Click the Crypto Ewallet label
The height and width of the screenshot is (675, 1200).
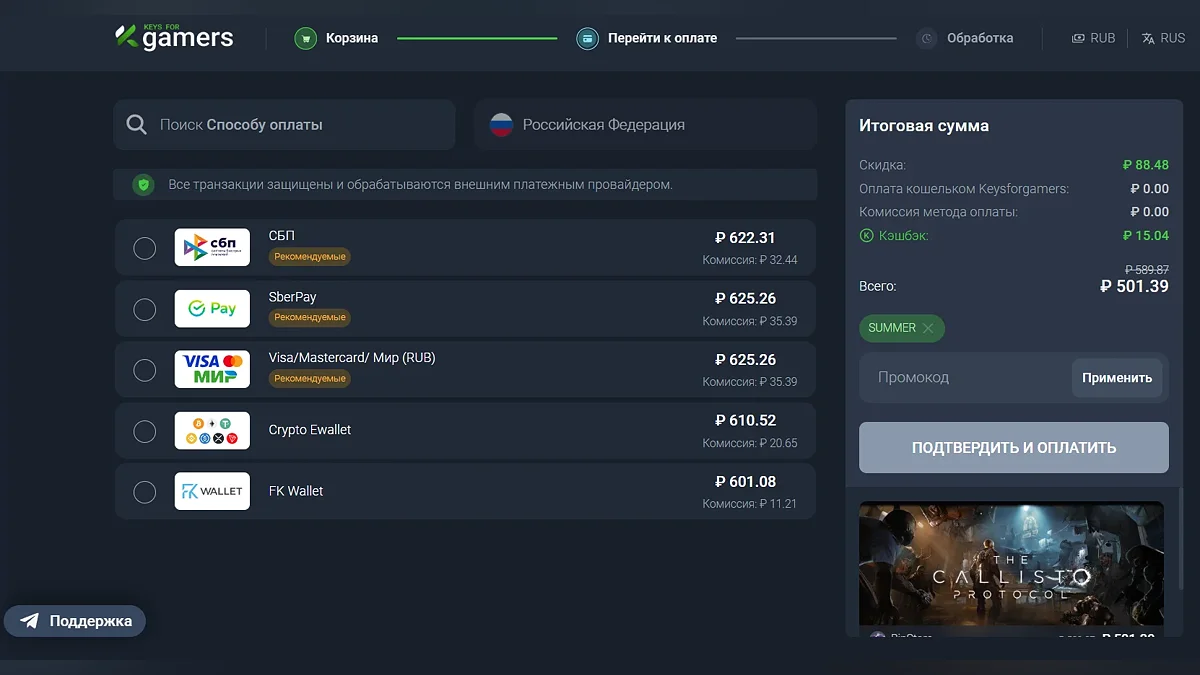click(x=310, y=430)
